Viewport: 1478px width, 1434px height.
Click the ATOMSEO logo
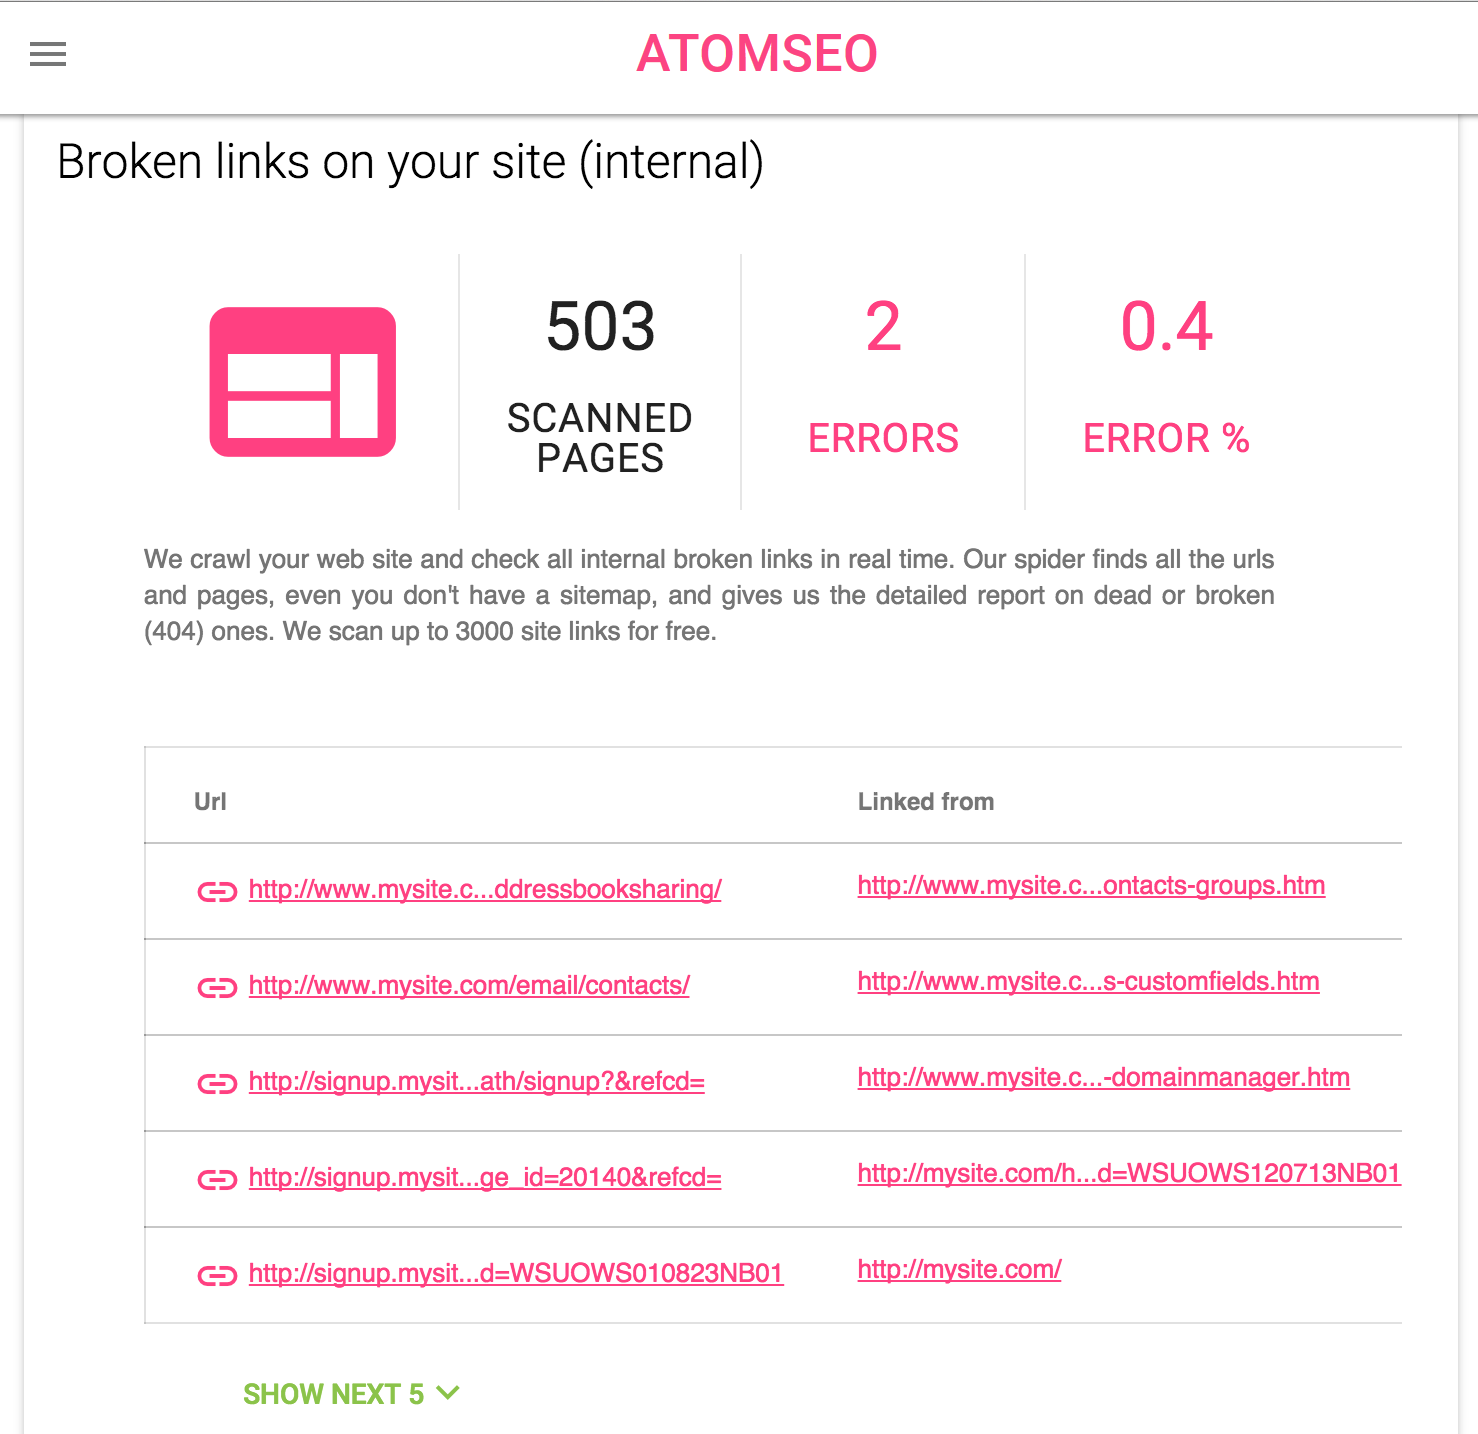pyautogui.click(x=756, y=53)
